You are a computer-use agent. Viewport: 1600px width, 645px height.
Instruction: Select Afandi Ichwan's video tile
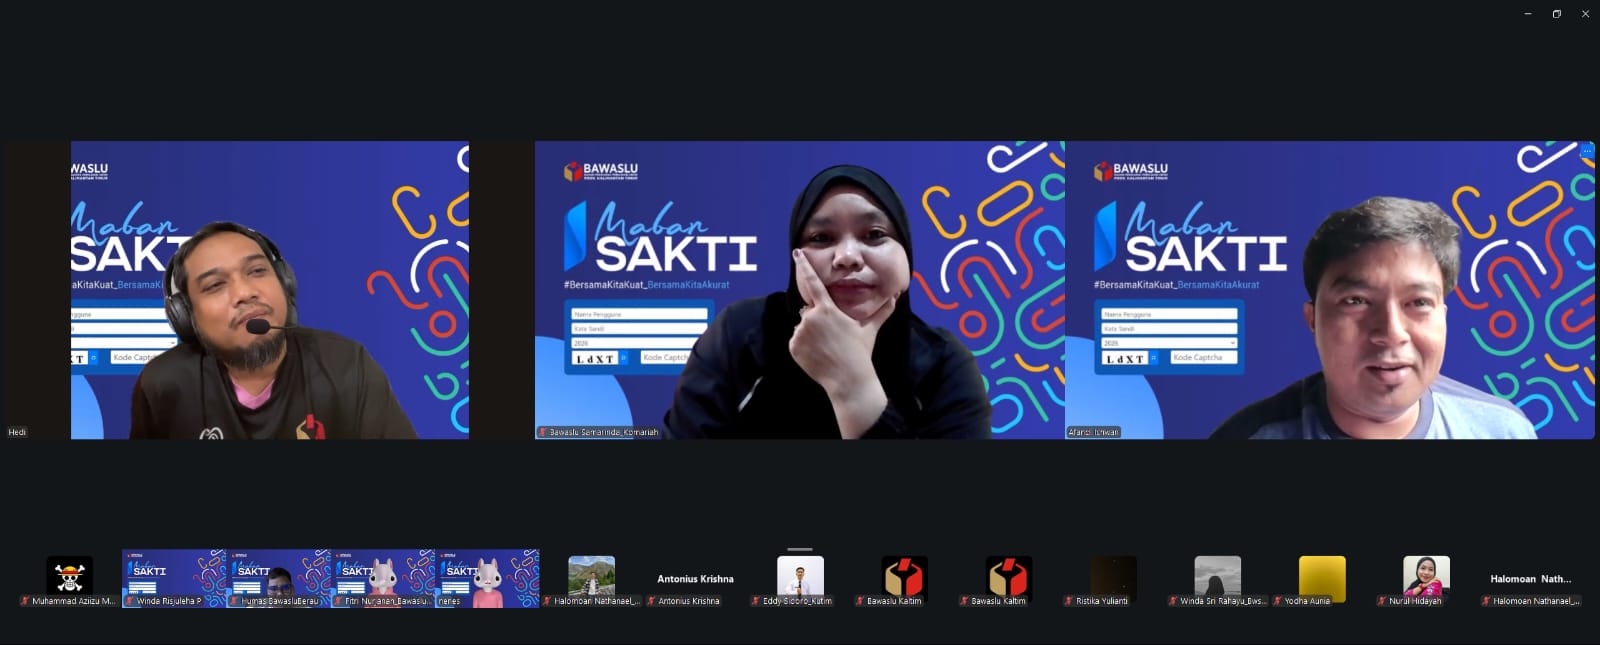[1330, 290]
